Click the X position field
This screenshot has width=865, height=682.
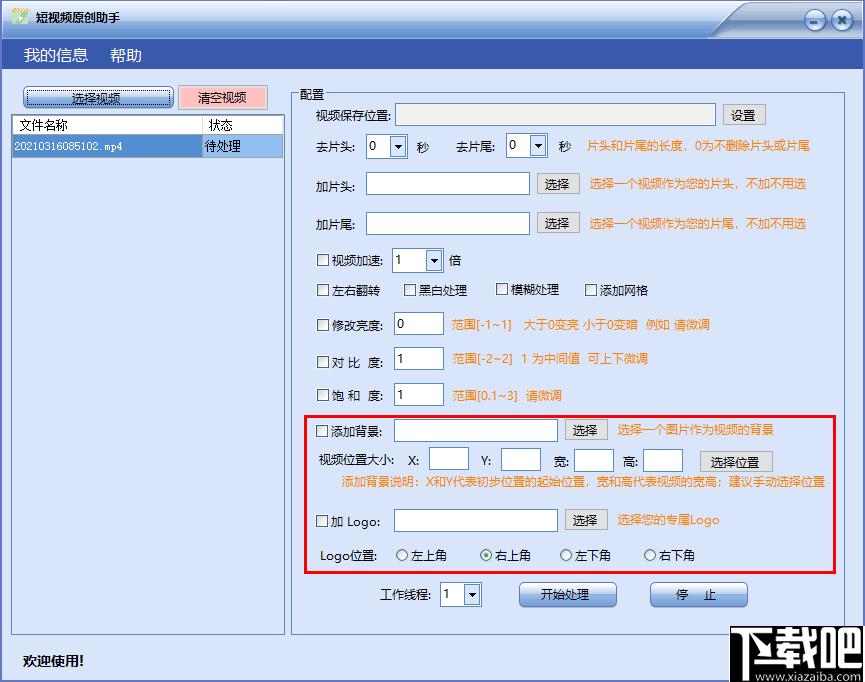[x=449, y=459]
